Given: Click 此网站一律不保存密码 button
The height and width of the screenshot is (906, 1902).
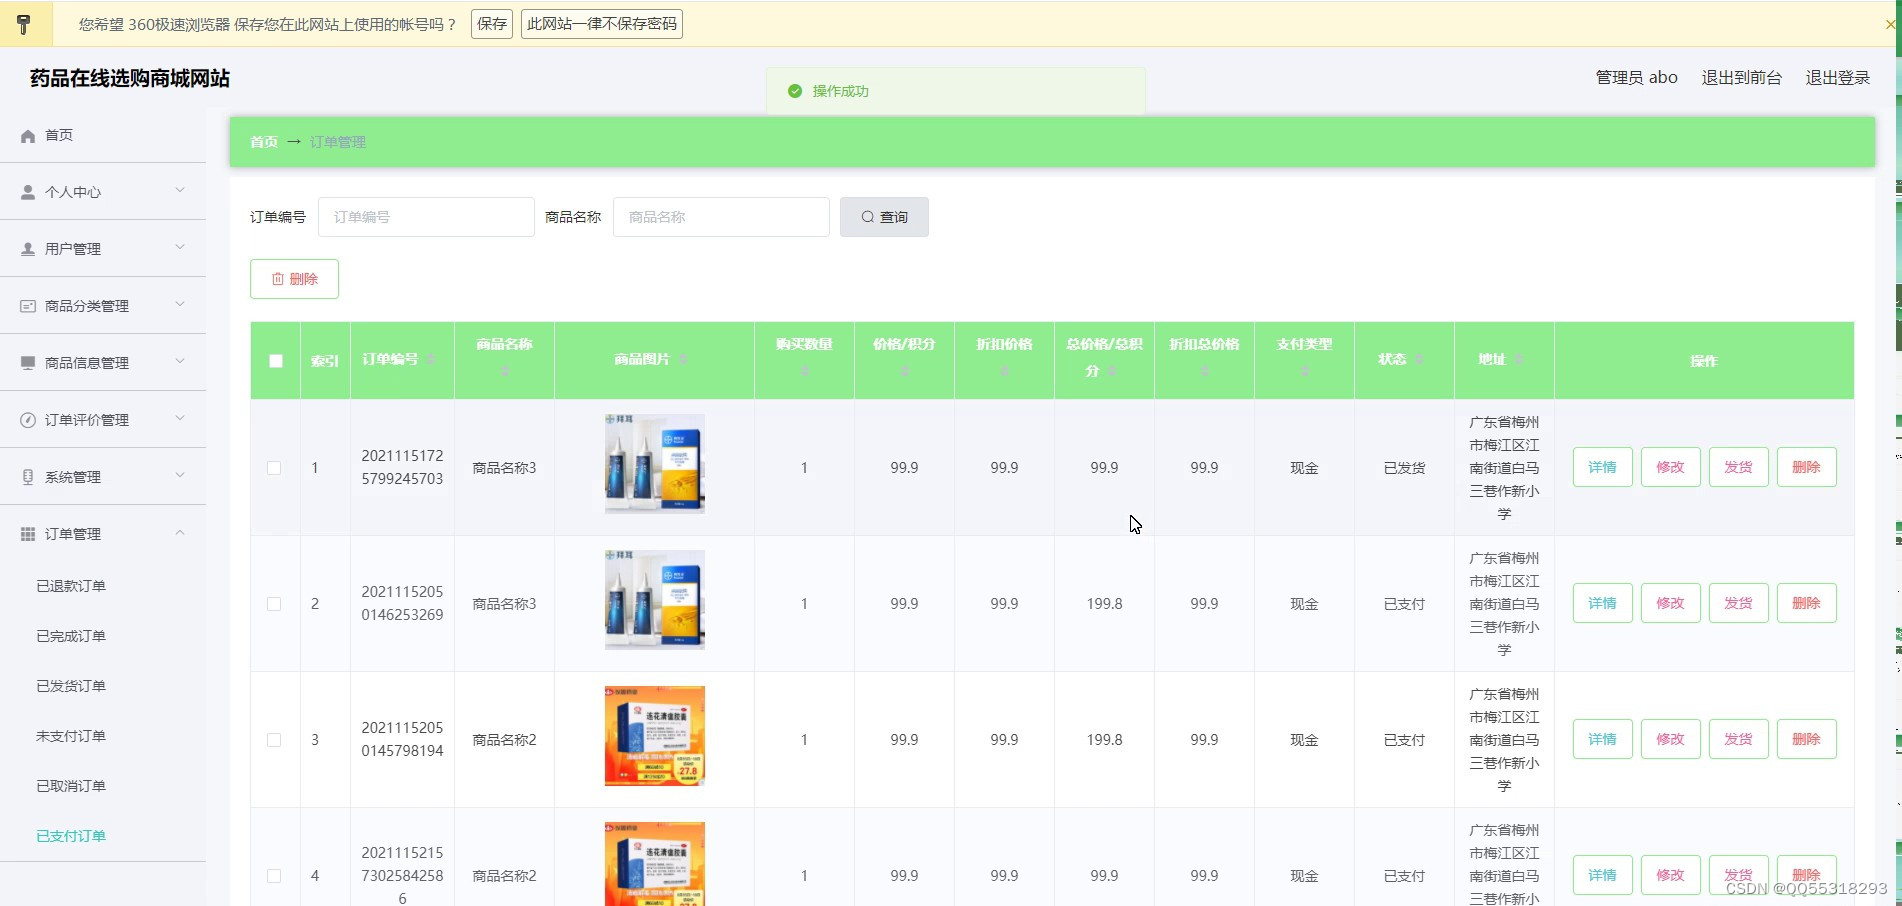Looking at the screenshot, I should [602, 24].
